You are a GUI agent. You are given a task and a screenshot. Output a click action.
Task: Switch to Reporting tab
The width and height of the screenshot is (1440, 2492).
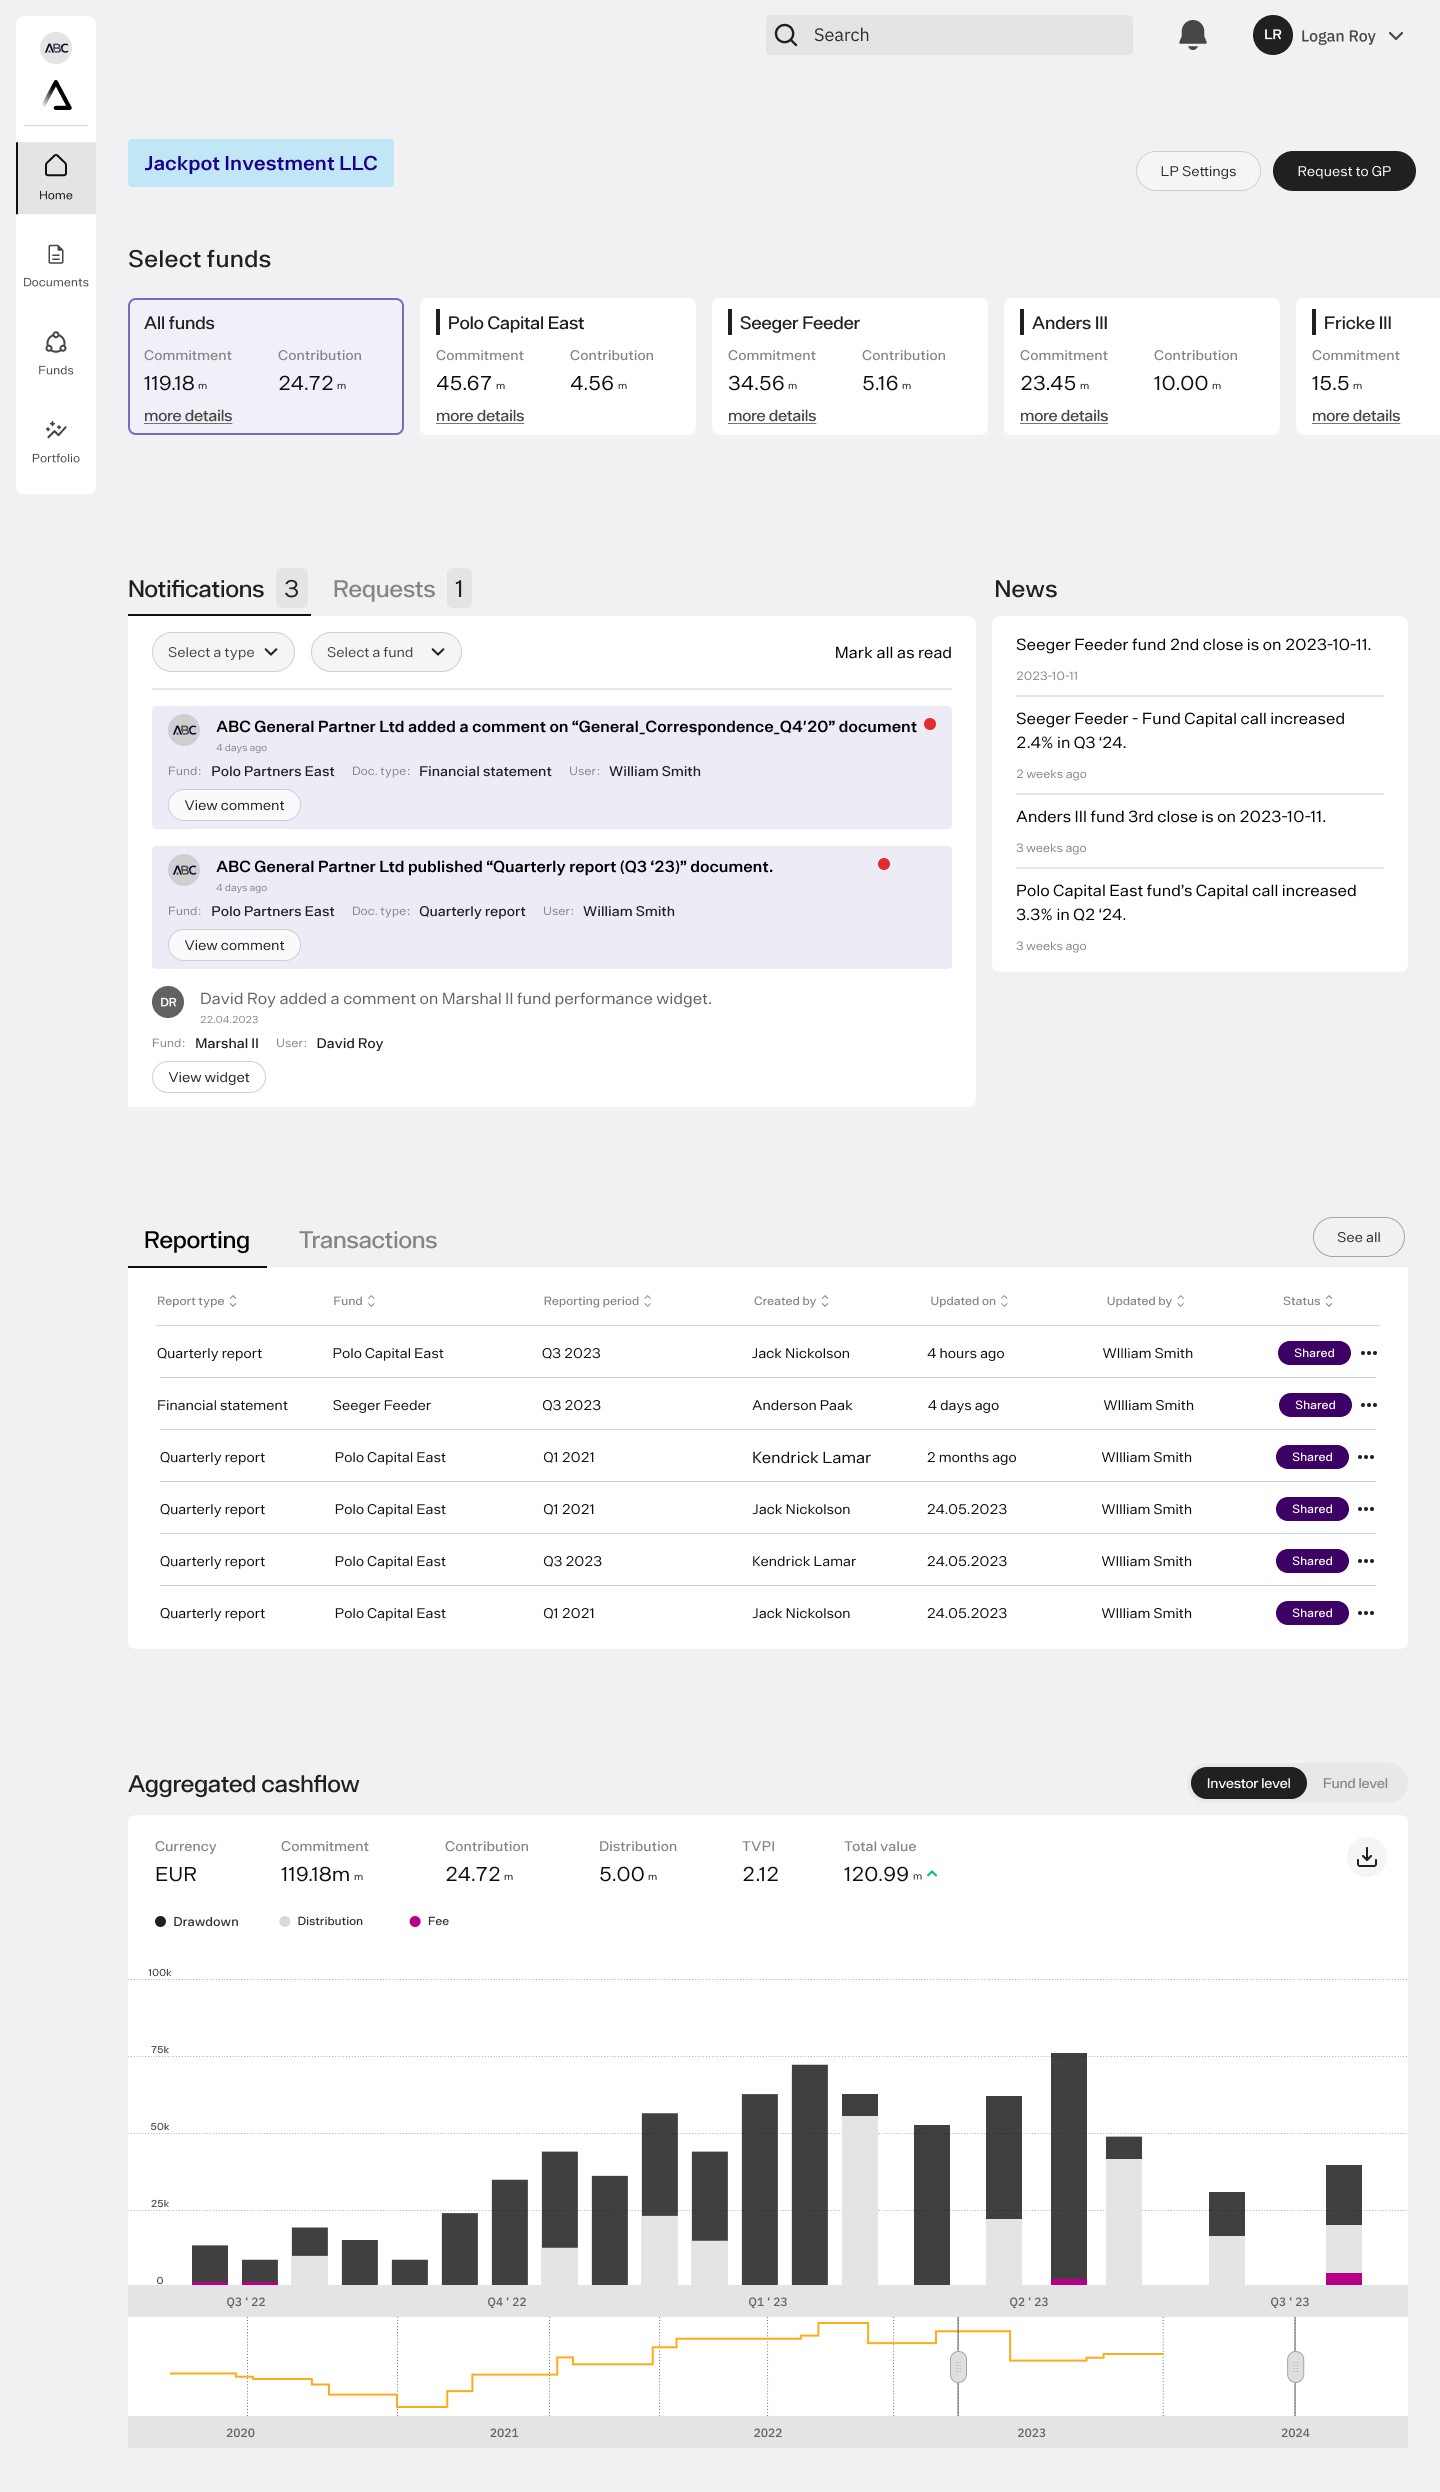197,1240
